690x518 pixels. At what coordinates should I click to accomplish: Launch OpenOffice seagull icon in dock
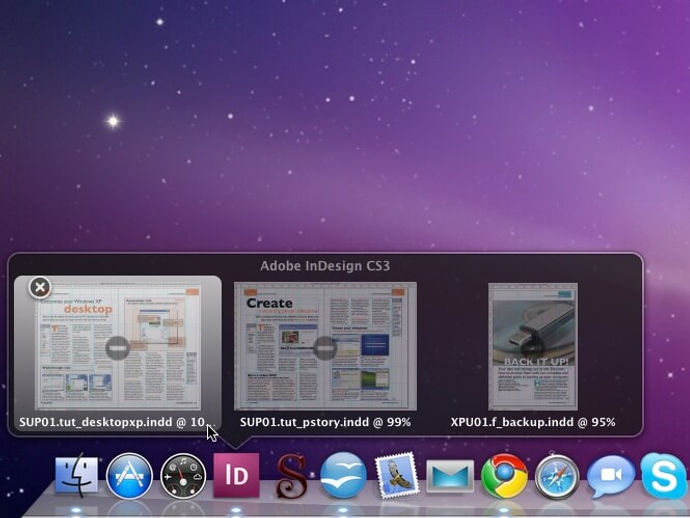(343, 475)
